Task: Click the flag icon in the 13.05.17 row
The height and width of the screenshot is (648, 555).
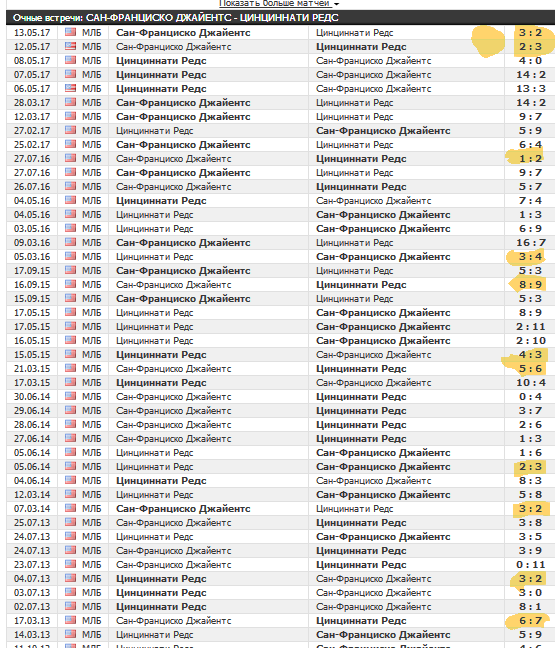Action: coord(71,32)
